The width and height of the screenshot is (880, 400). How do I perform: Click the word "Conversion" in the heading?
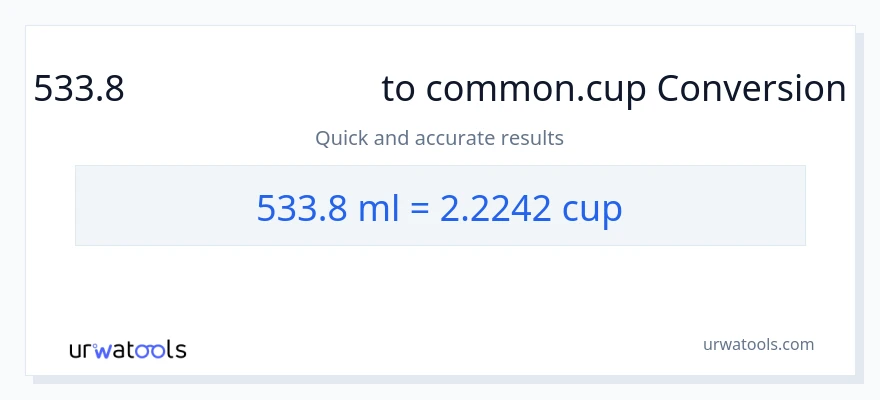(x=751, y=89)
